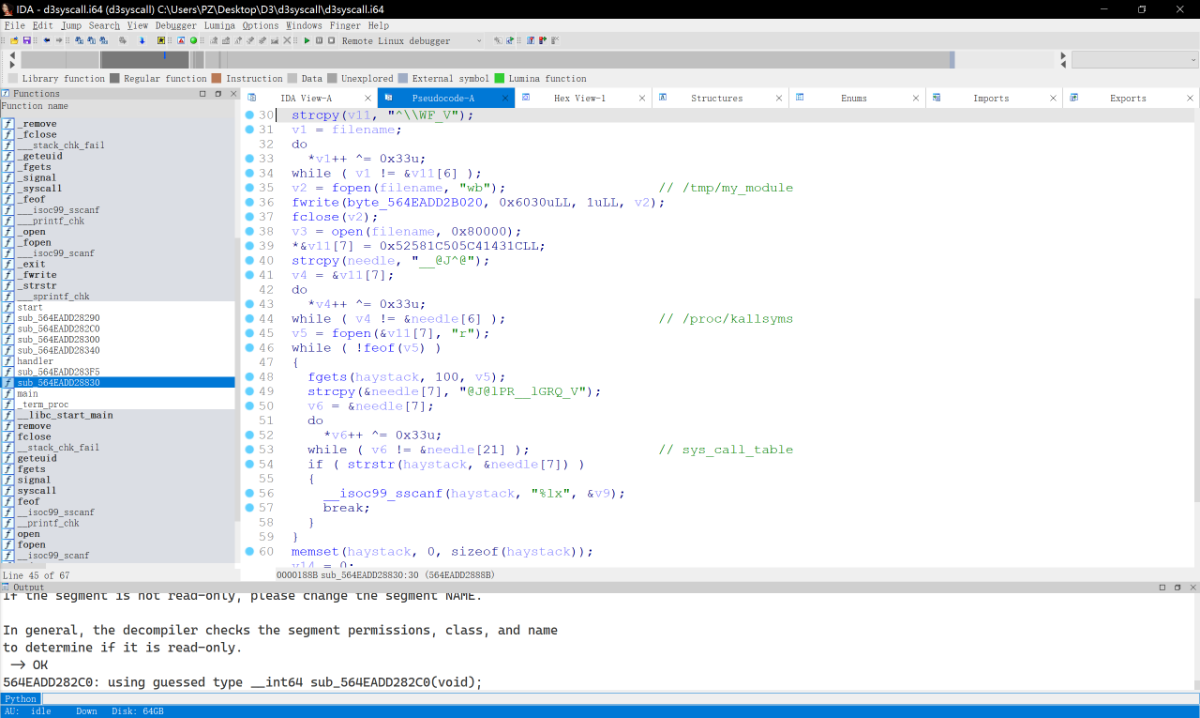Open the Debugger menu
The height and width of the screenshot is (718, 1200).
pos(176,25)
